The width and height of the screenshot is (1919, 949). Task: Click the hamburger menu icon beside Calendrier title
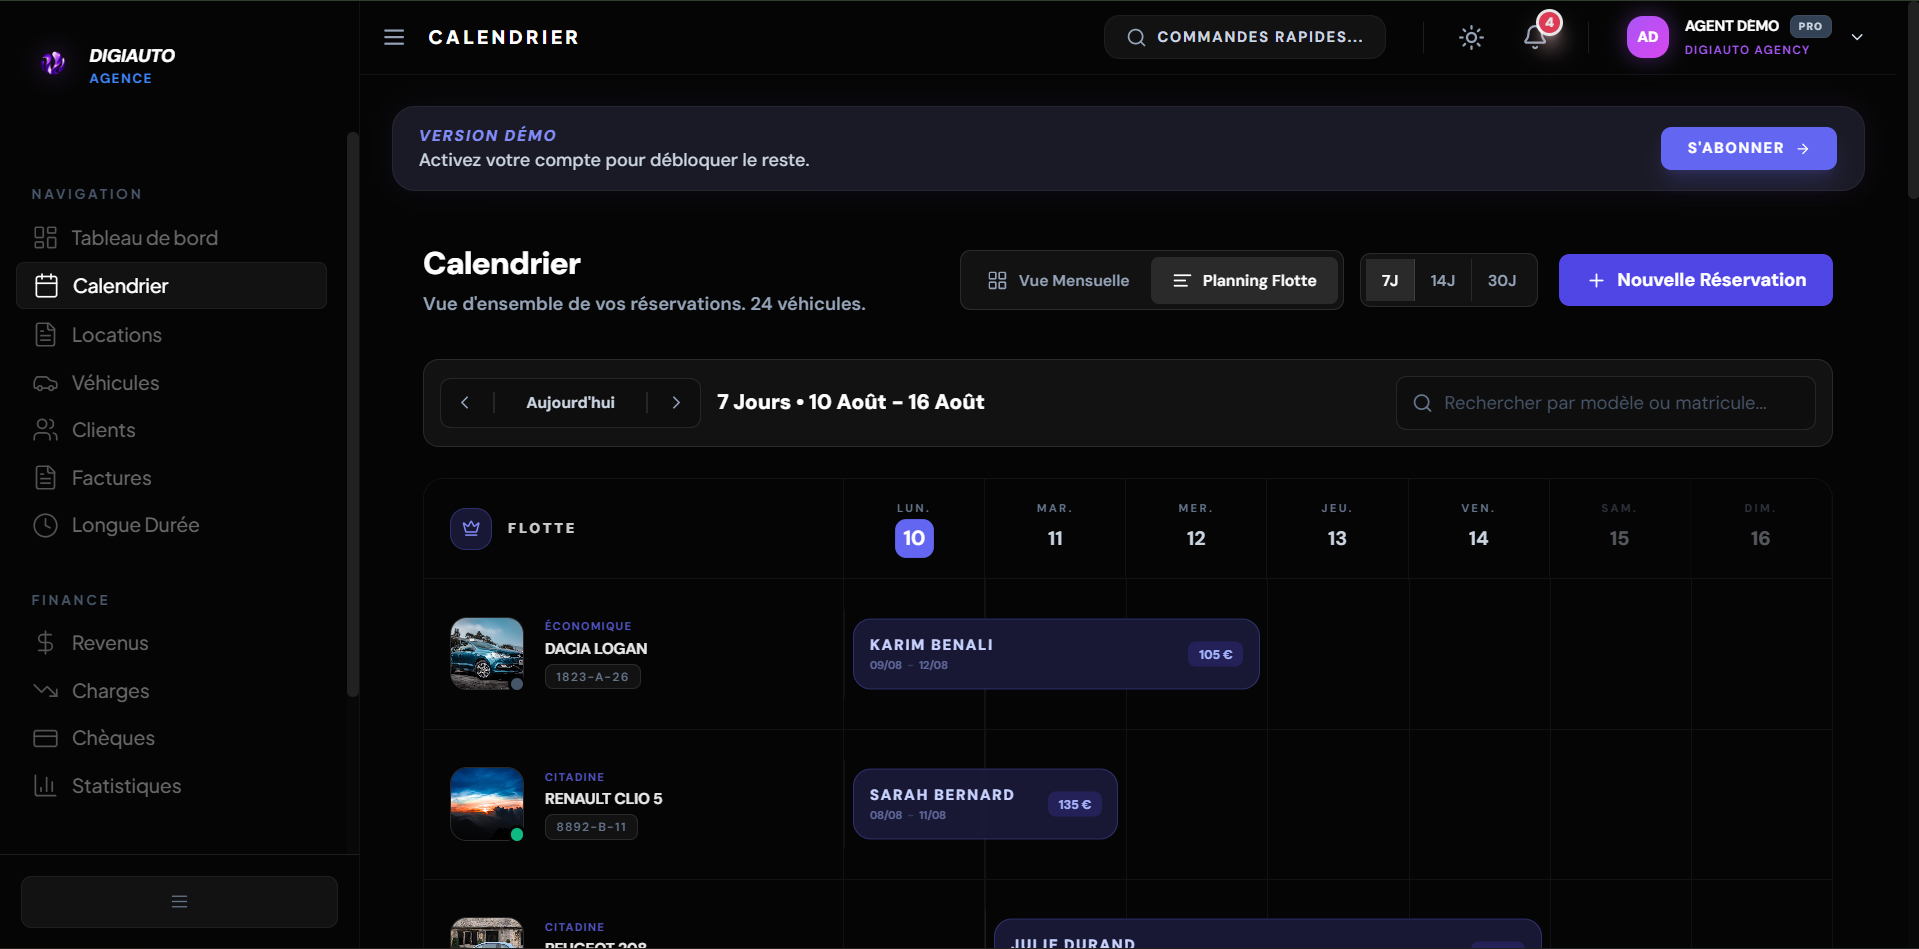[x=394, y=37]
